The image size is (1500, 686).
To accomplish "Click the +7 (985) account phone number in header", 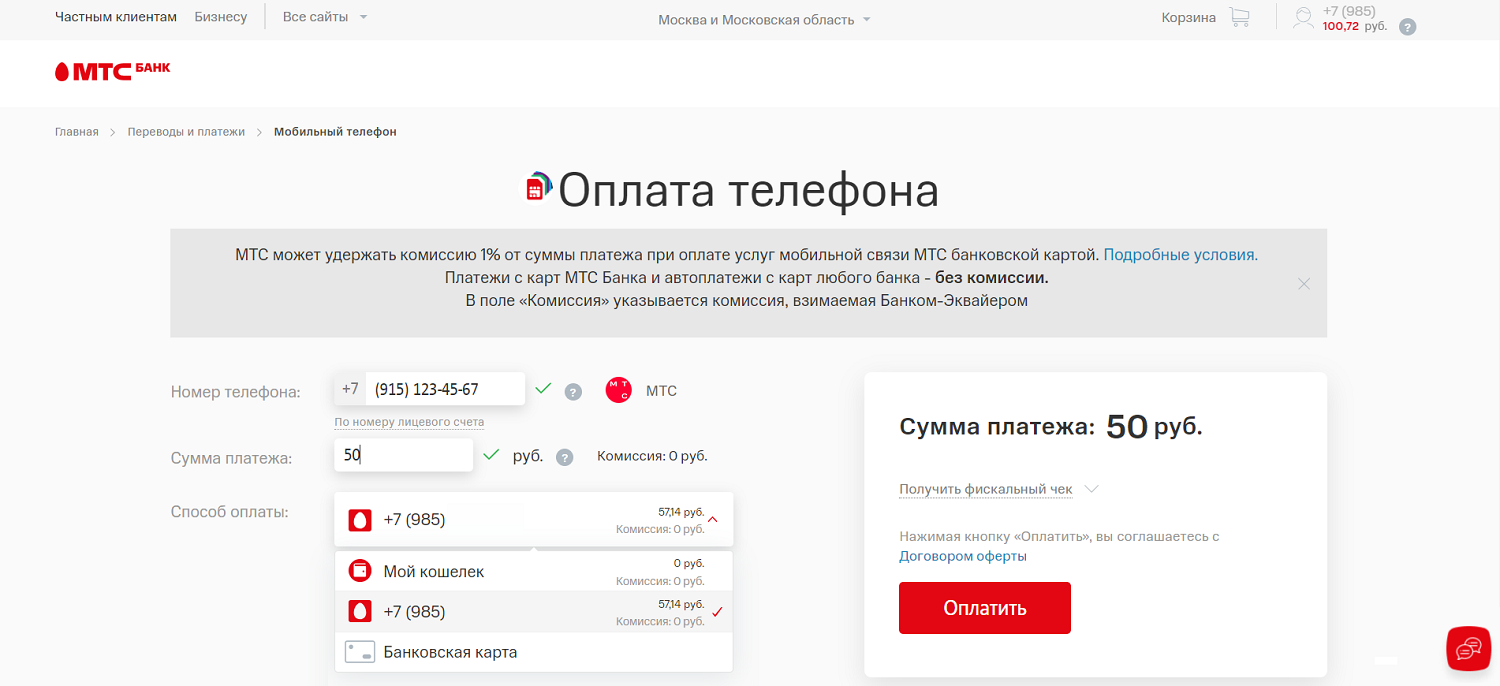I will coord(1349,11).
